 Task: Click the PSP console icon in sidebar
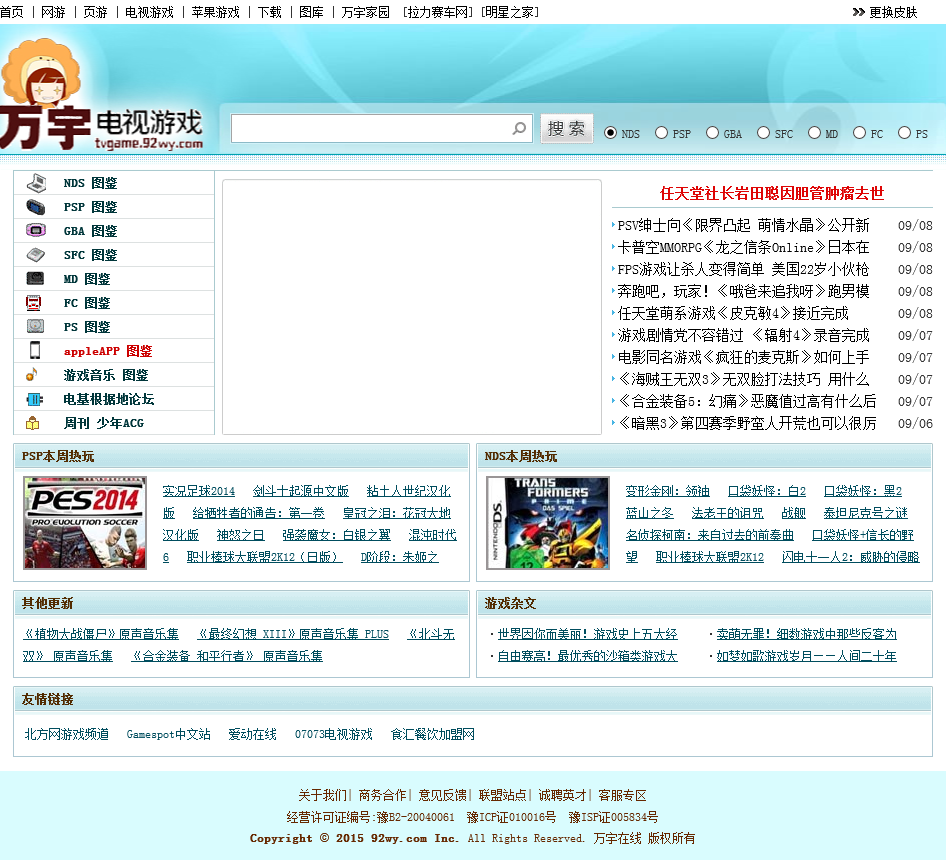pyautogui.click(x=36, y=207)
